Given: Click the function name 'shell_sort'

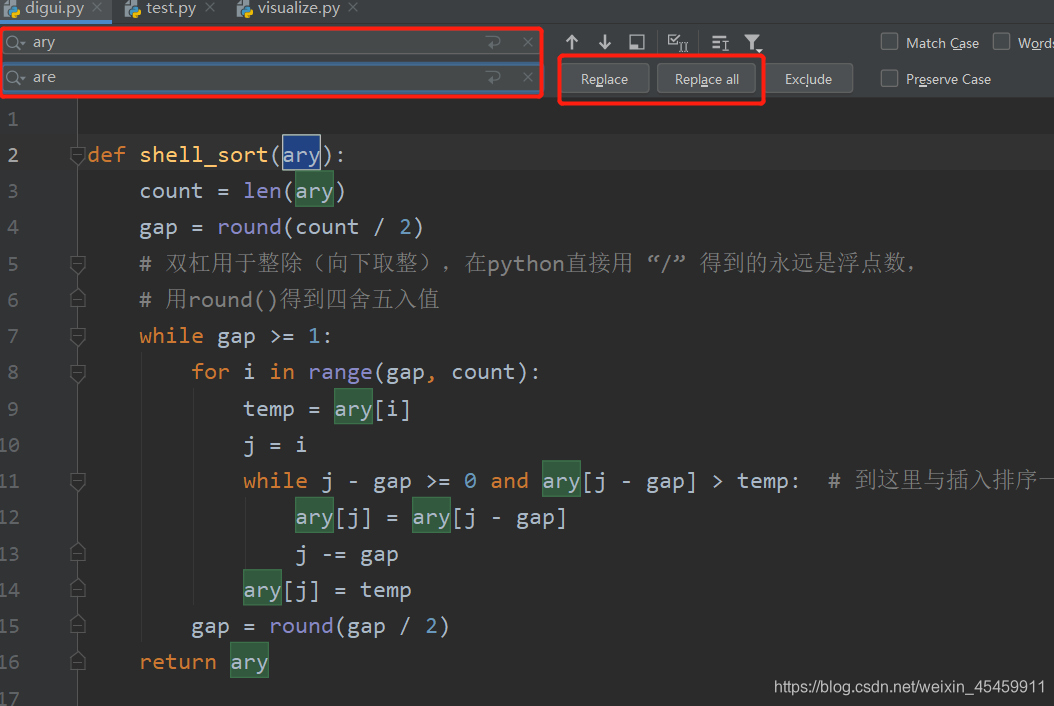Looking at the screenshot, I should tap(204, 155).
